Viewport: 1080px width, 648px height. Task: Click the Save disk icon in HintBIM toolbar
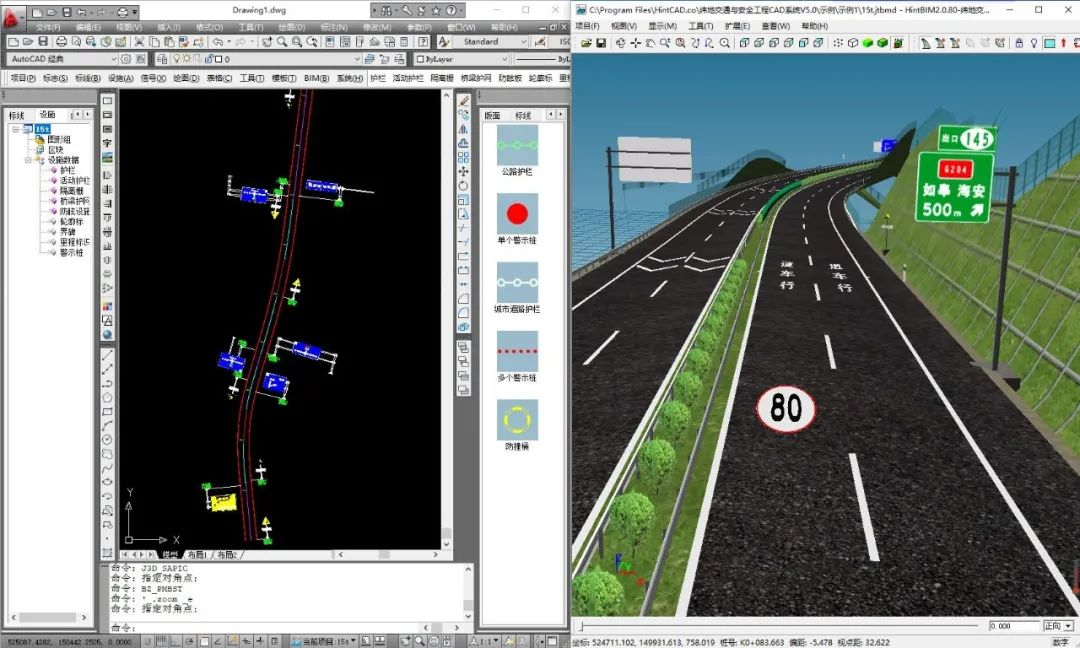601,43
